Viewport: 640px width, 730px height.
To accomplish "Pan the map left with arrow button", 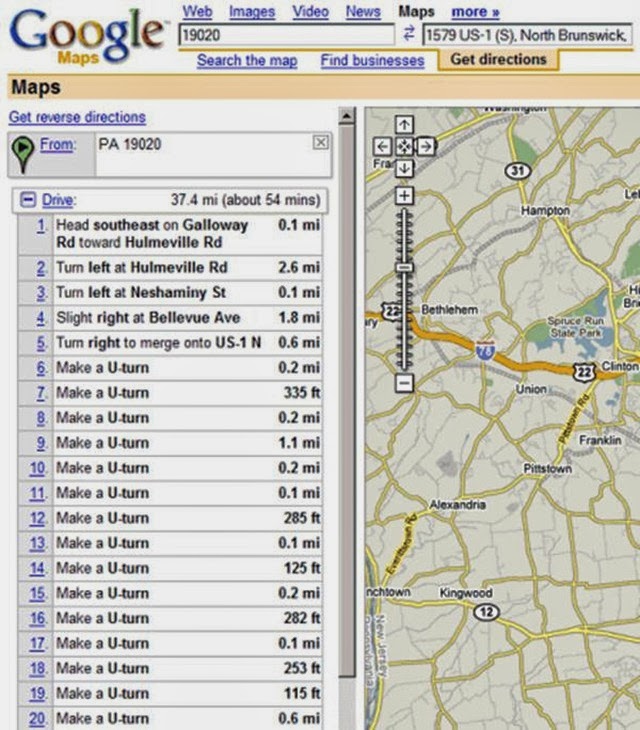I will point(382,147).
